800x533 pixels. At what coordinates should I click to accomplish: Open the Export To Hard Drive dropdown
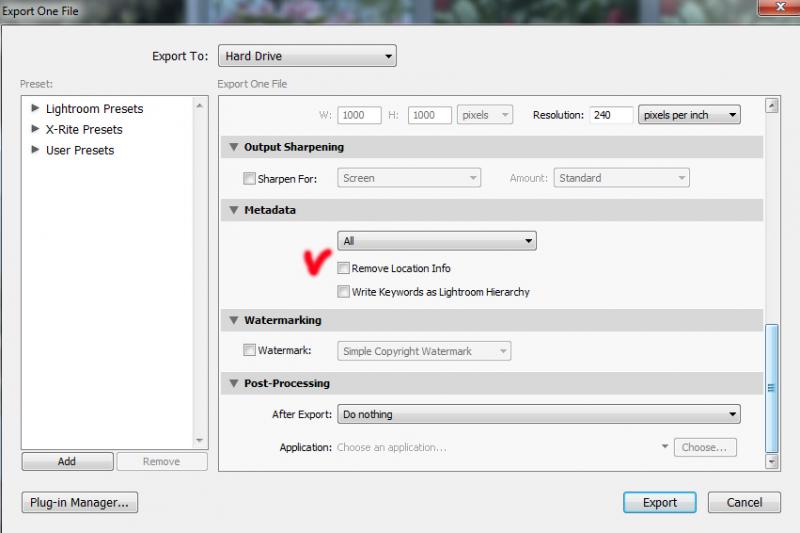307,56
